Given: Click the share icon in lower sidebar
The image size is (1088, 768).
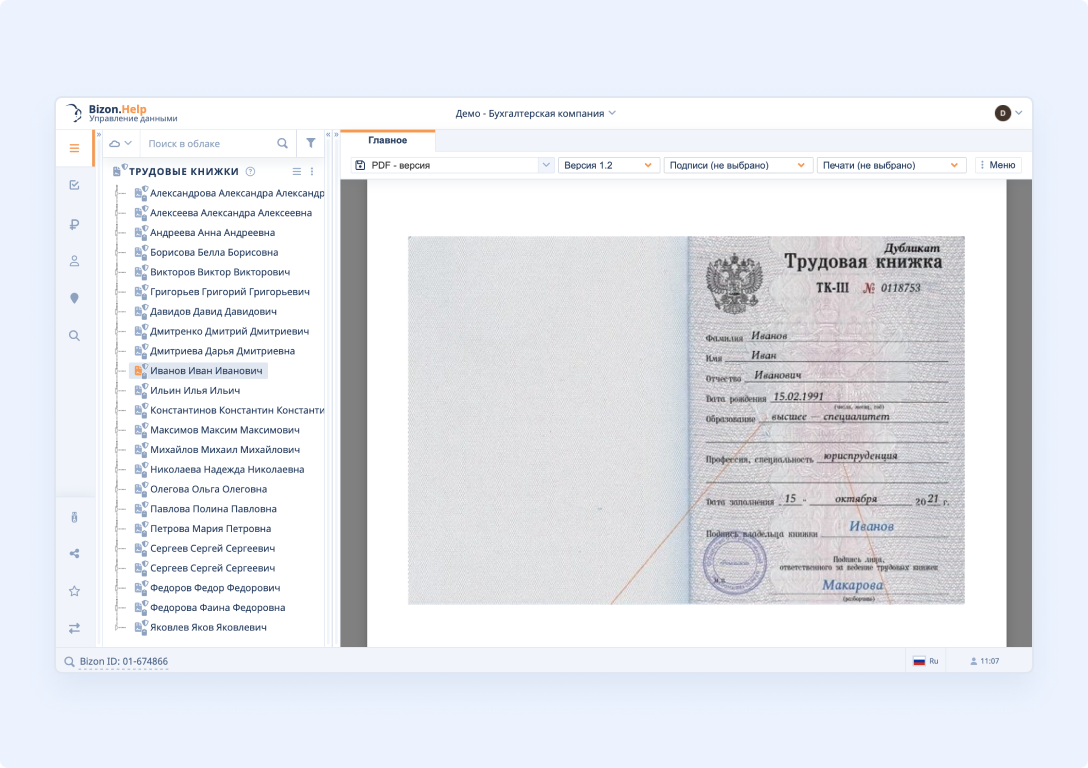Looking at the screenshot, I should [x=74, y=554].
